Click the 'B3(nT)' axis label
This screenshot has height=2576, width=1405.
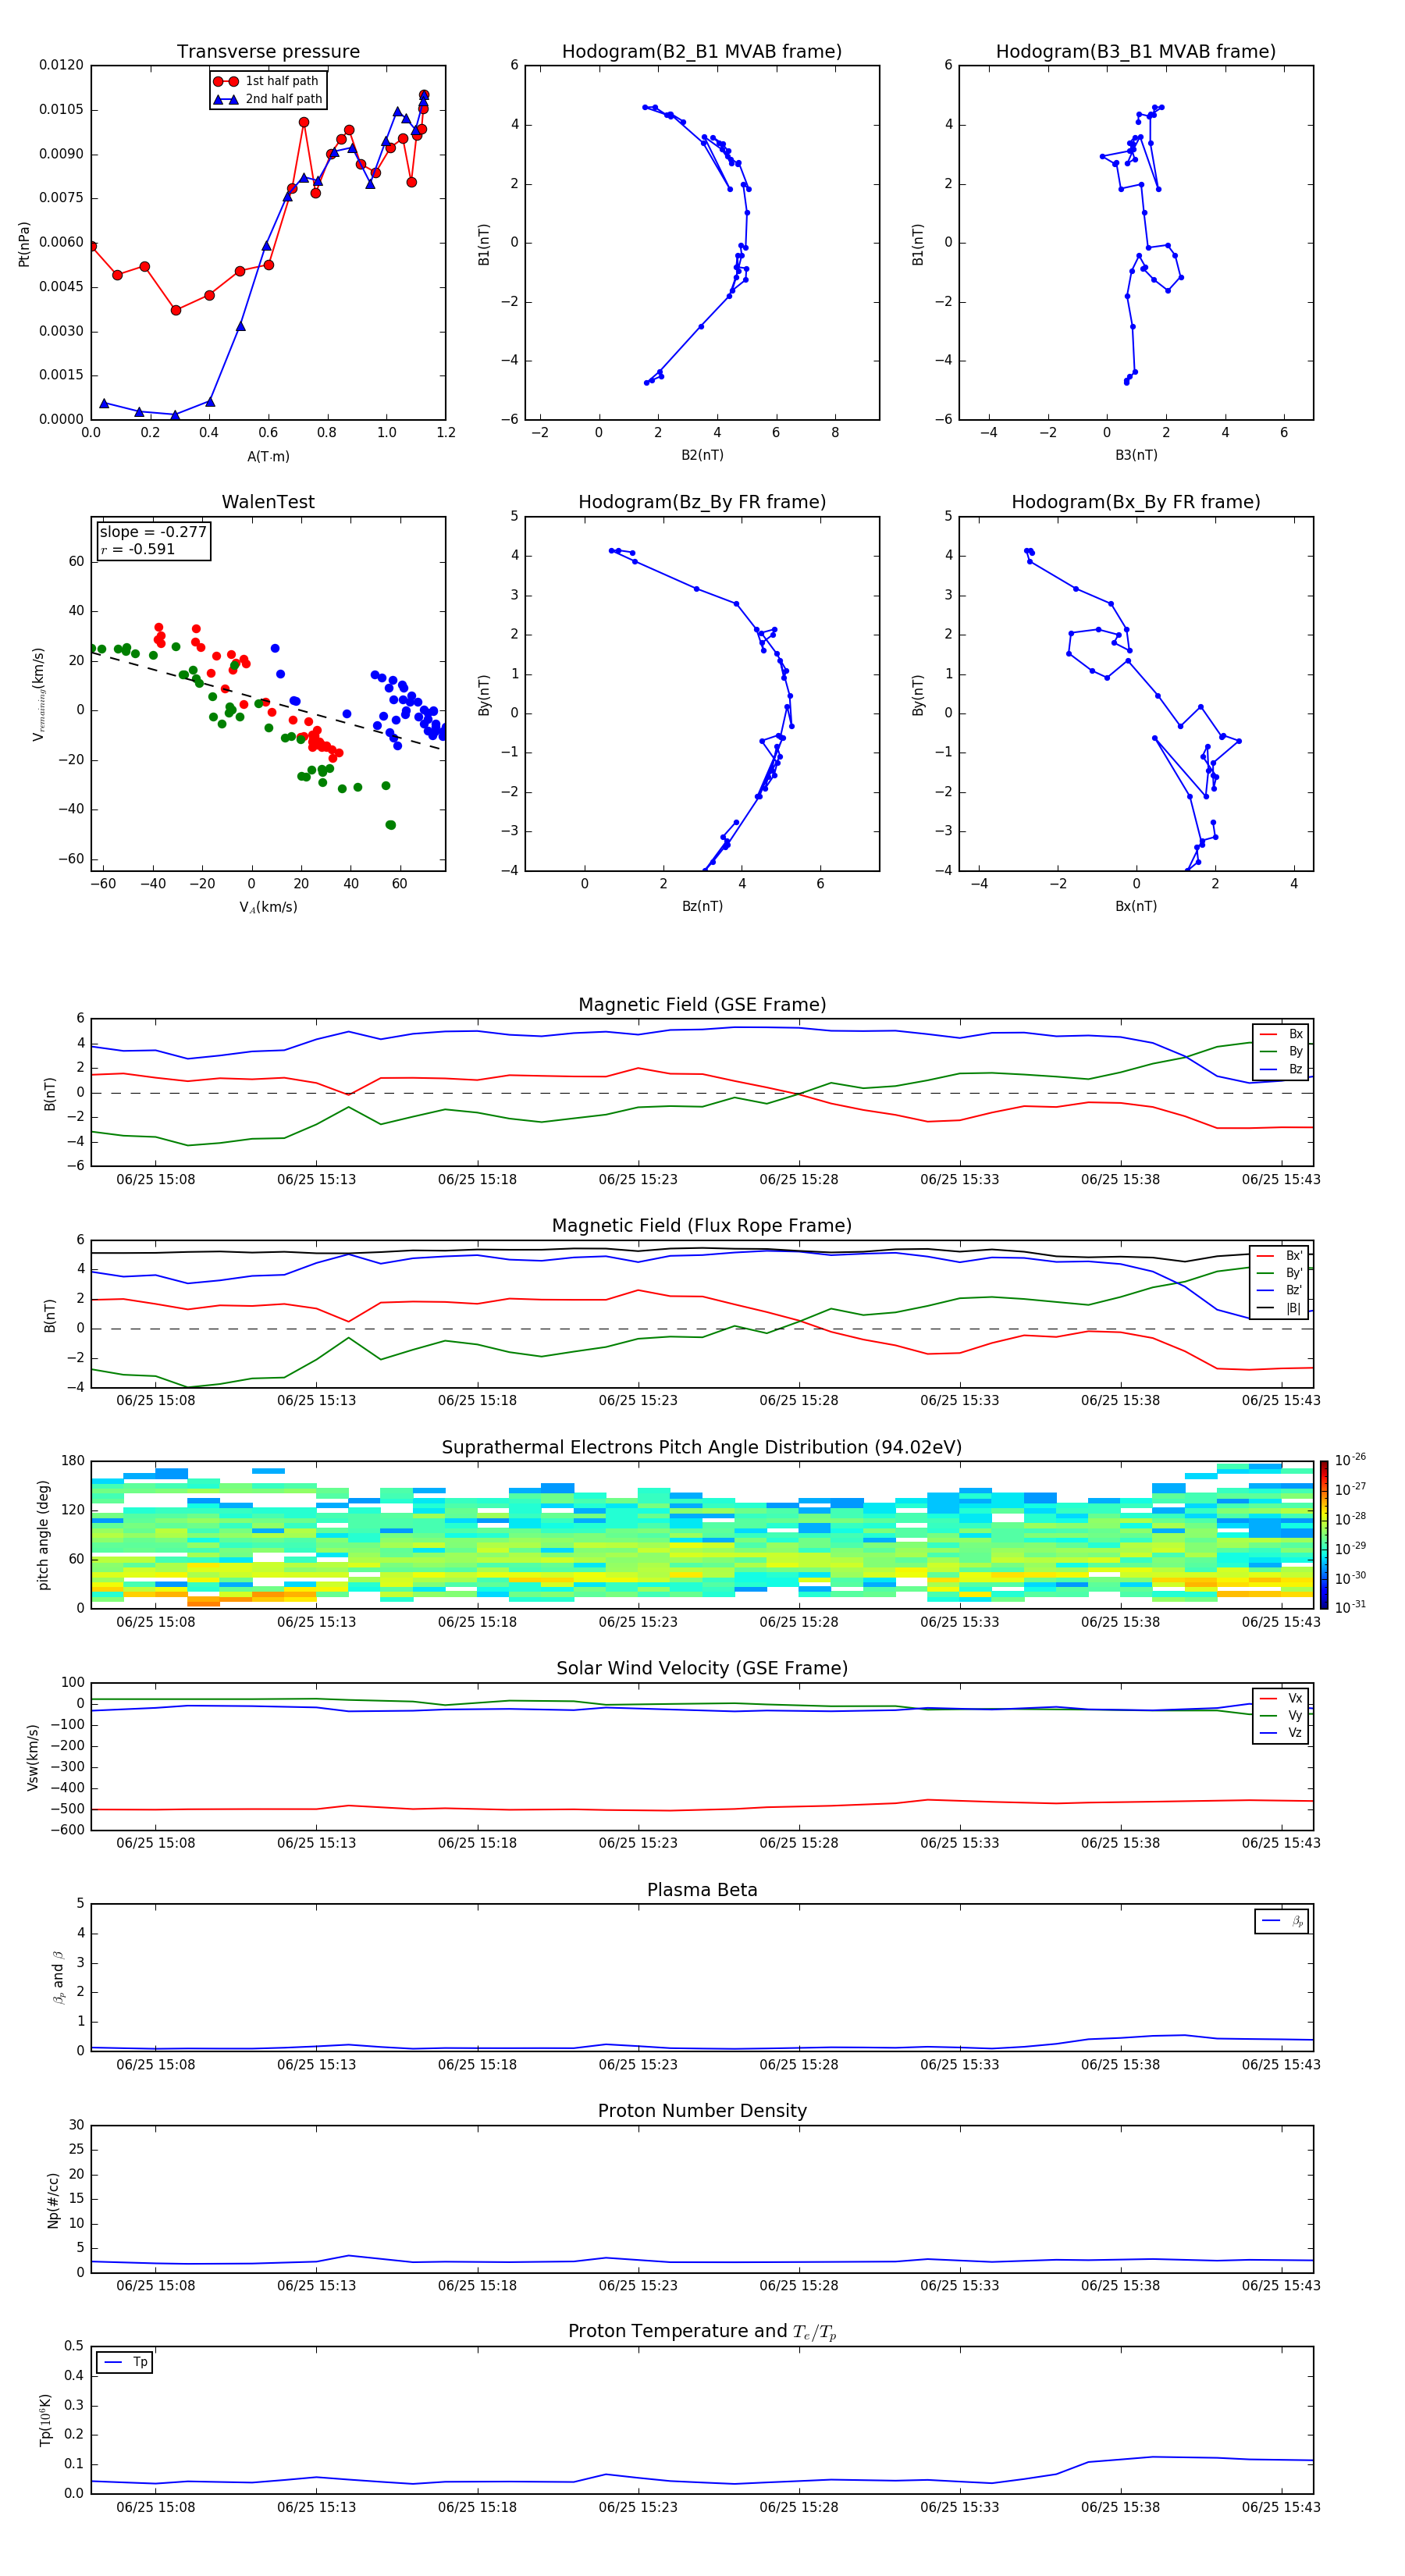[1136, 455]
